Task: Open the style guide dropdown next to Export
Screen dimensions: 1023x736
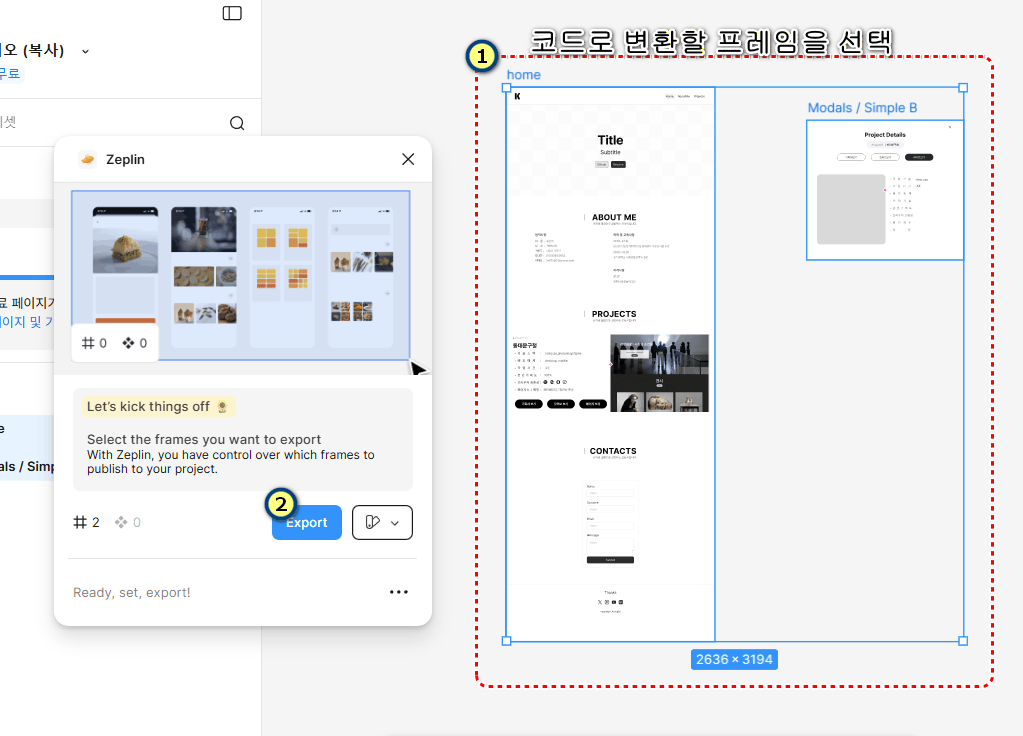Action: point(382,522)
